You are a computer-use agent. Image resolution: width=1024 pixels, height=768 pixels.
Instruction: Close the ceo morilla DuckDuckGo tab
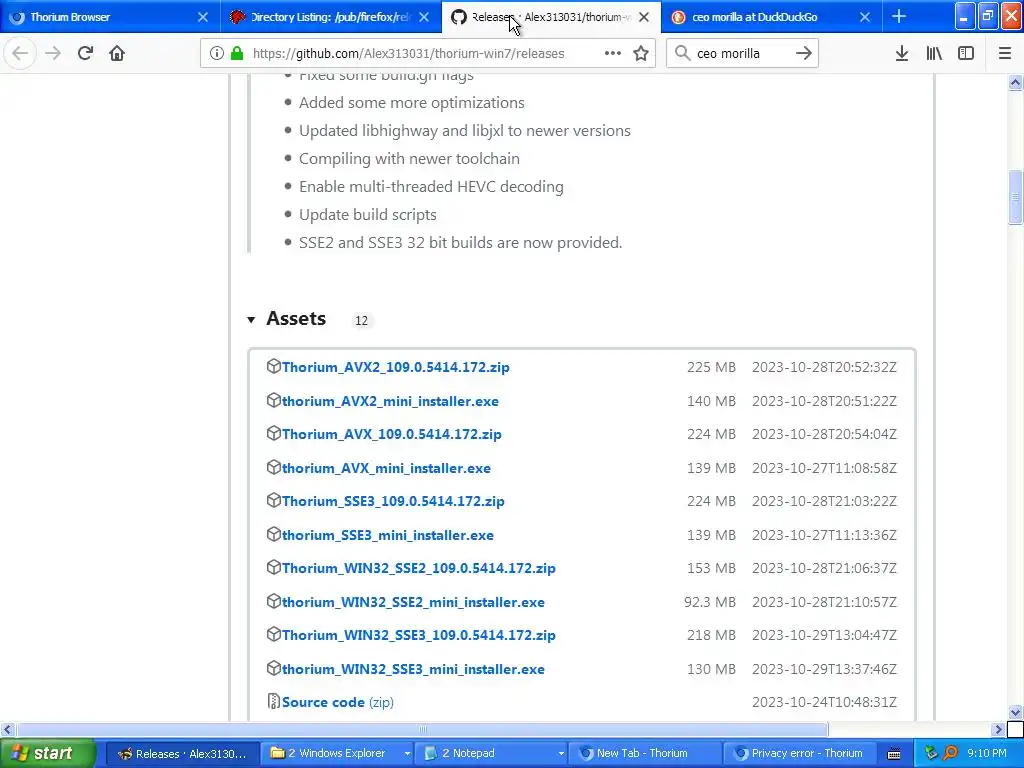click(x=865, y=17)
